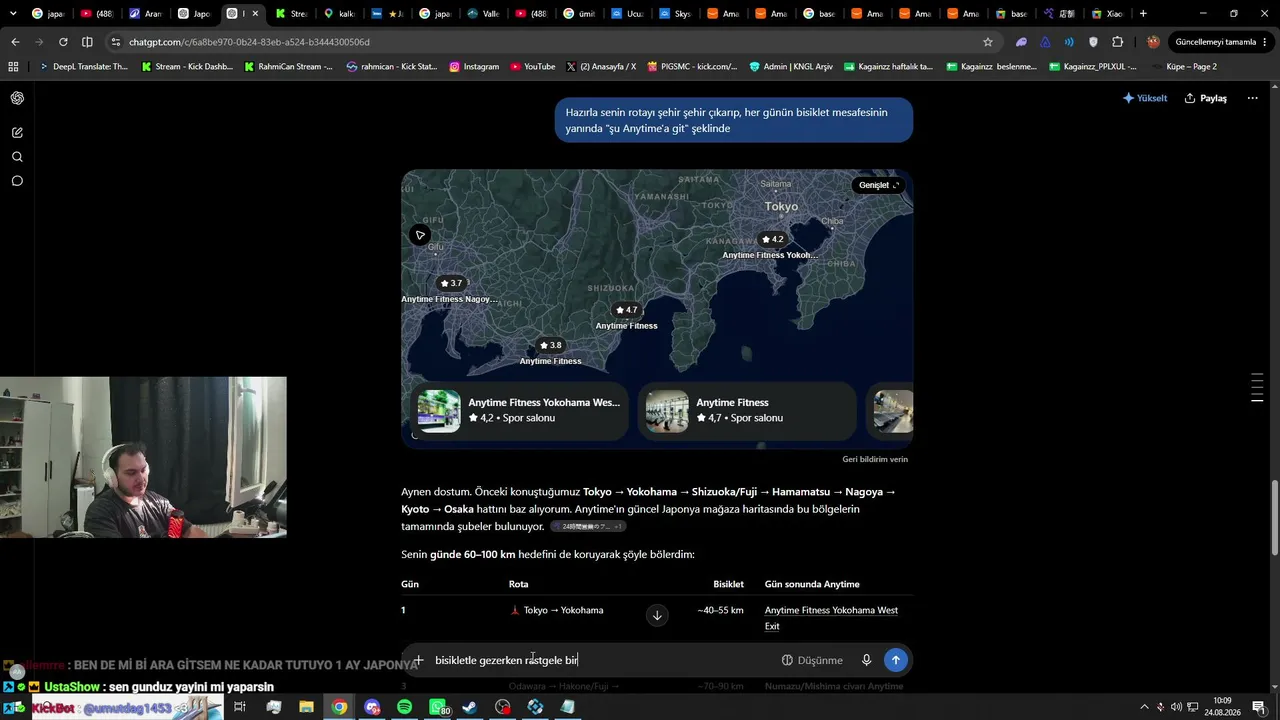Jump to bottom with down-arrow button

[x=657, y=615]
